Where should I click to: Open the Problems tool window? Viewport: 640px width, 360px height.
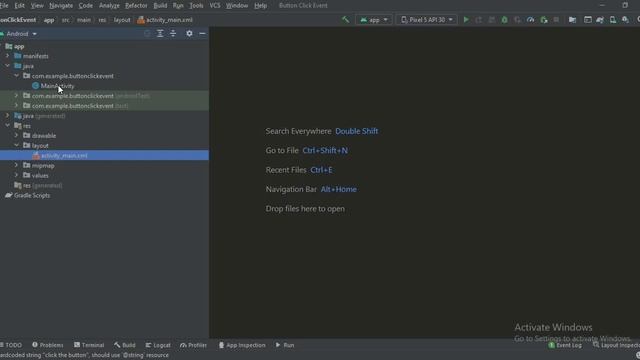(x=48, y=345)
